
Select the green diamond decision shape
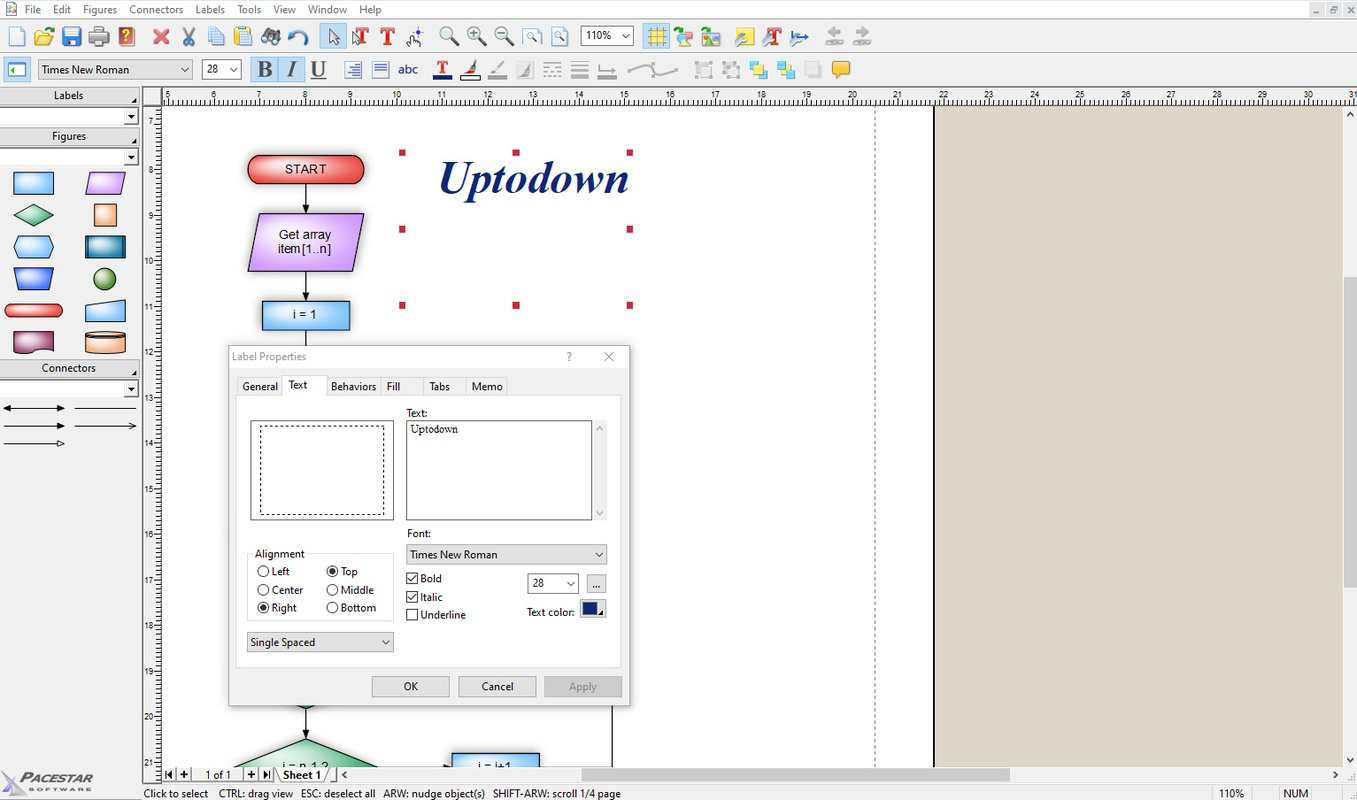pyautogui.click(x=33, y=215)
